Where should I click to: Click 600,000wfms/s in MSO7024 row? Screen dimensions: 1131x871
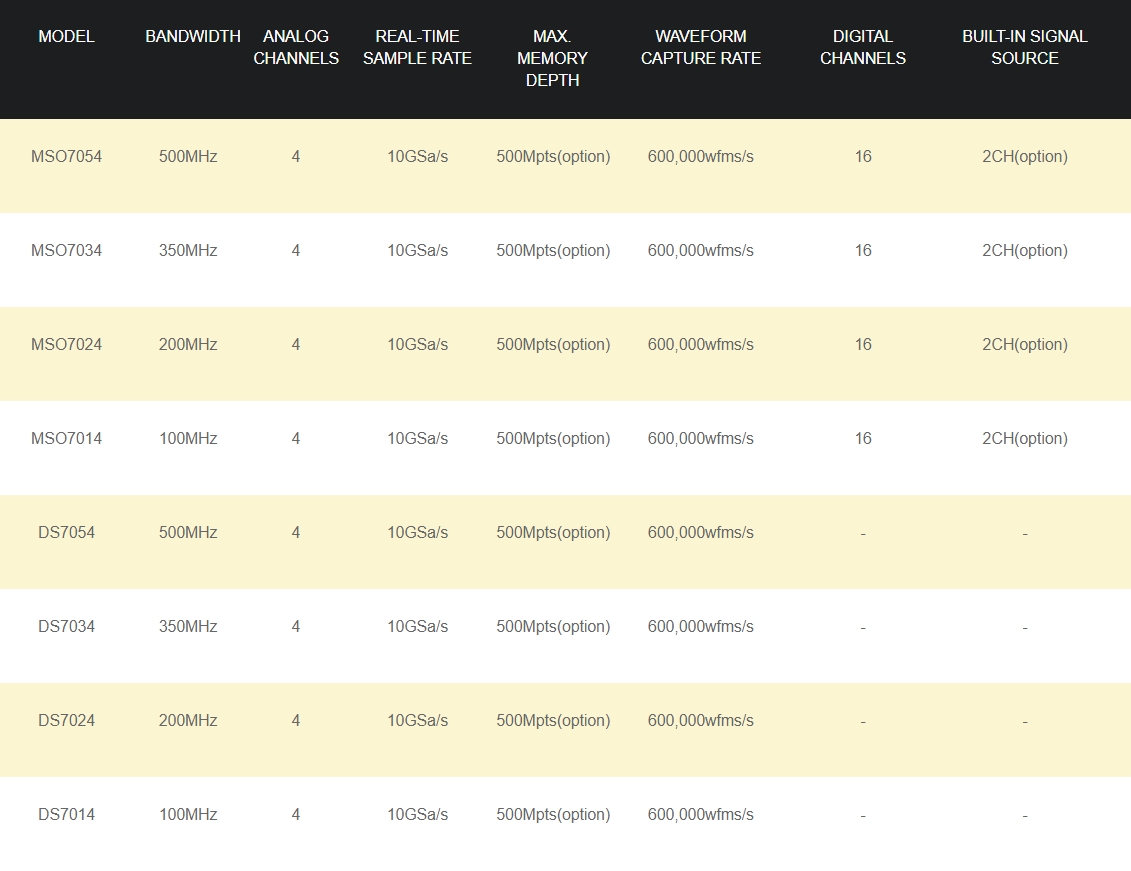click(x=700, y=344)
